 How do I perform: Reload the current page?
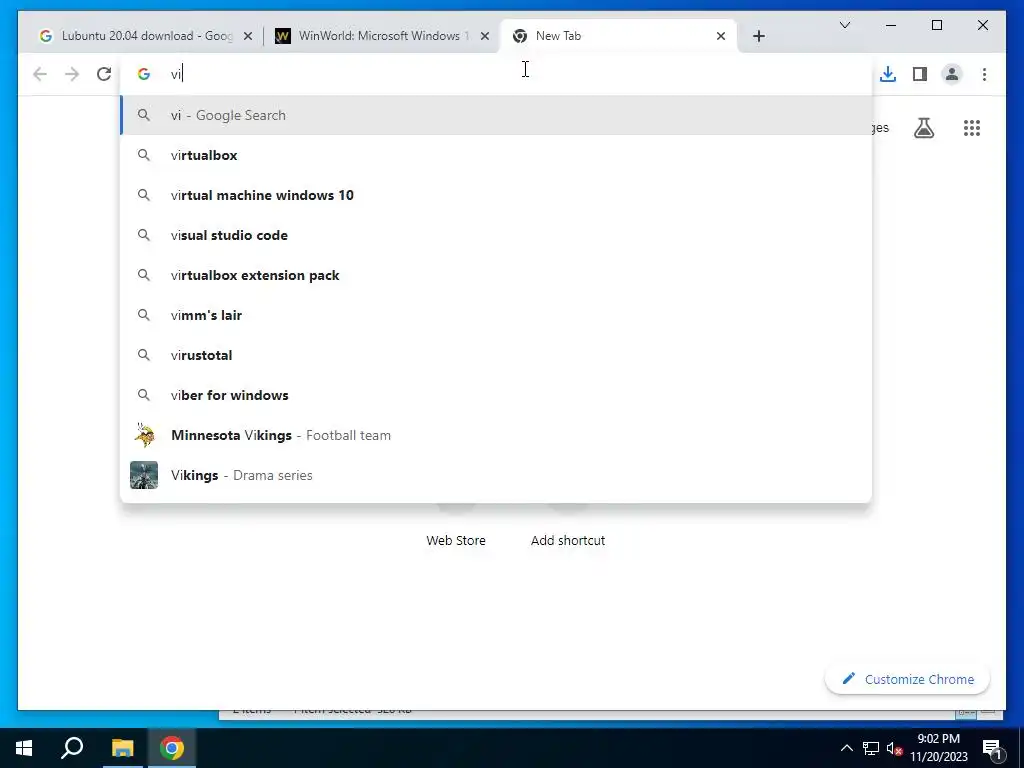(104, 74)
